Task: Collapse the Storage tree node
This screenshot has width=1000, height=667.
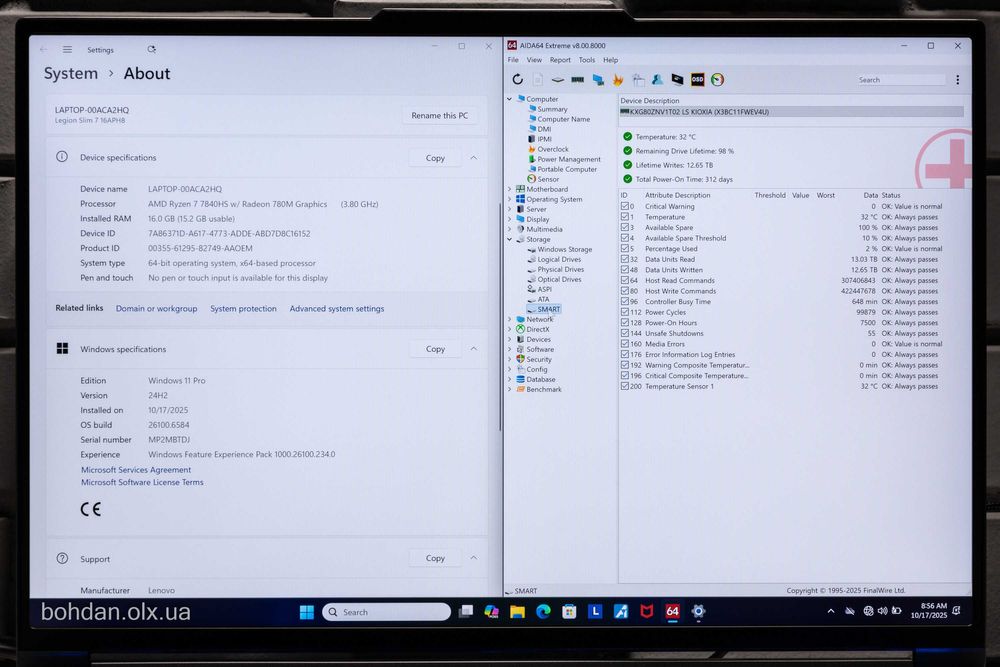Action: click(510, 239)
